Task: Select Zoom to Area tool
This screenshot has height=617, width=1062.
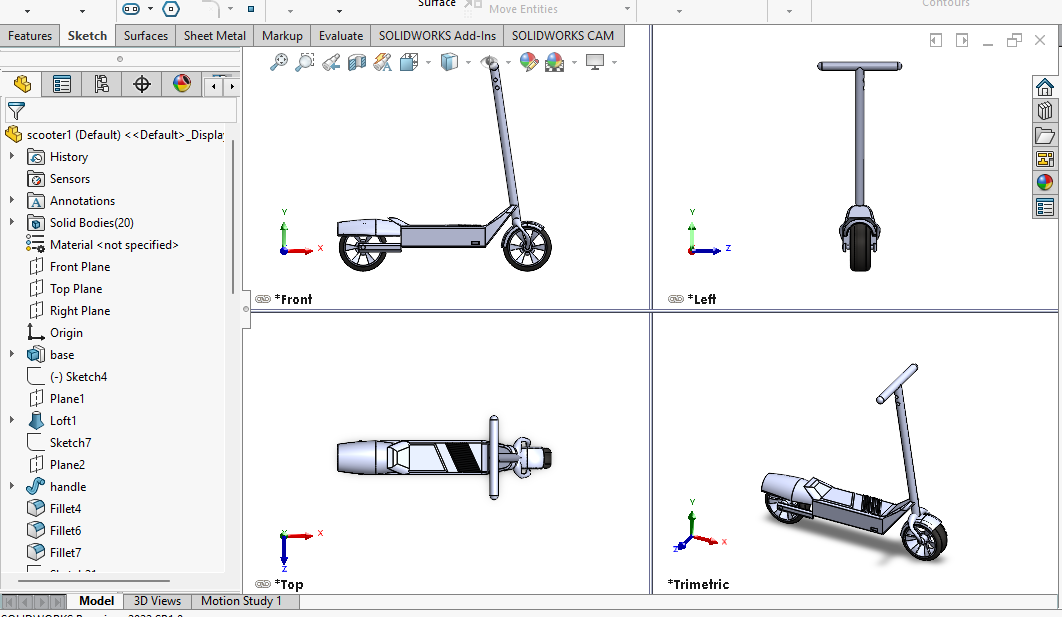Action: pyautogui.click(x=305, y=62)
